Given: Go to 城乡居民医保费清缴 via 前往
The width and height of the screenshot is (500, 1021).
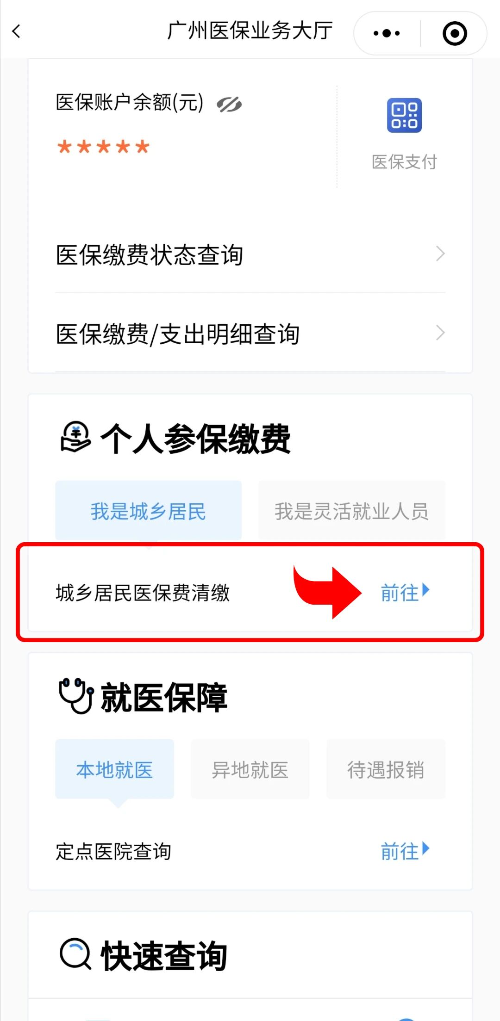Looking at the screenshot, I should (406, 593).
